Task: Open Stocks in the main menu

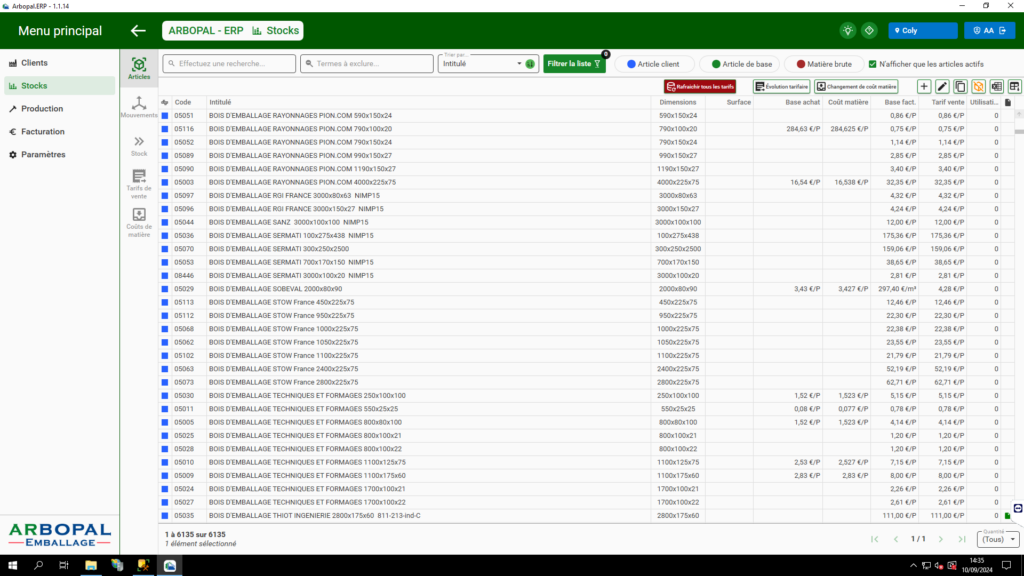Action: pos(59,86)
